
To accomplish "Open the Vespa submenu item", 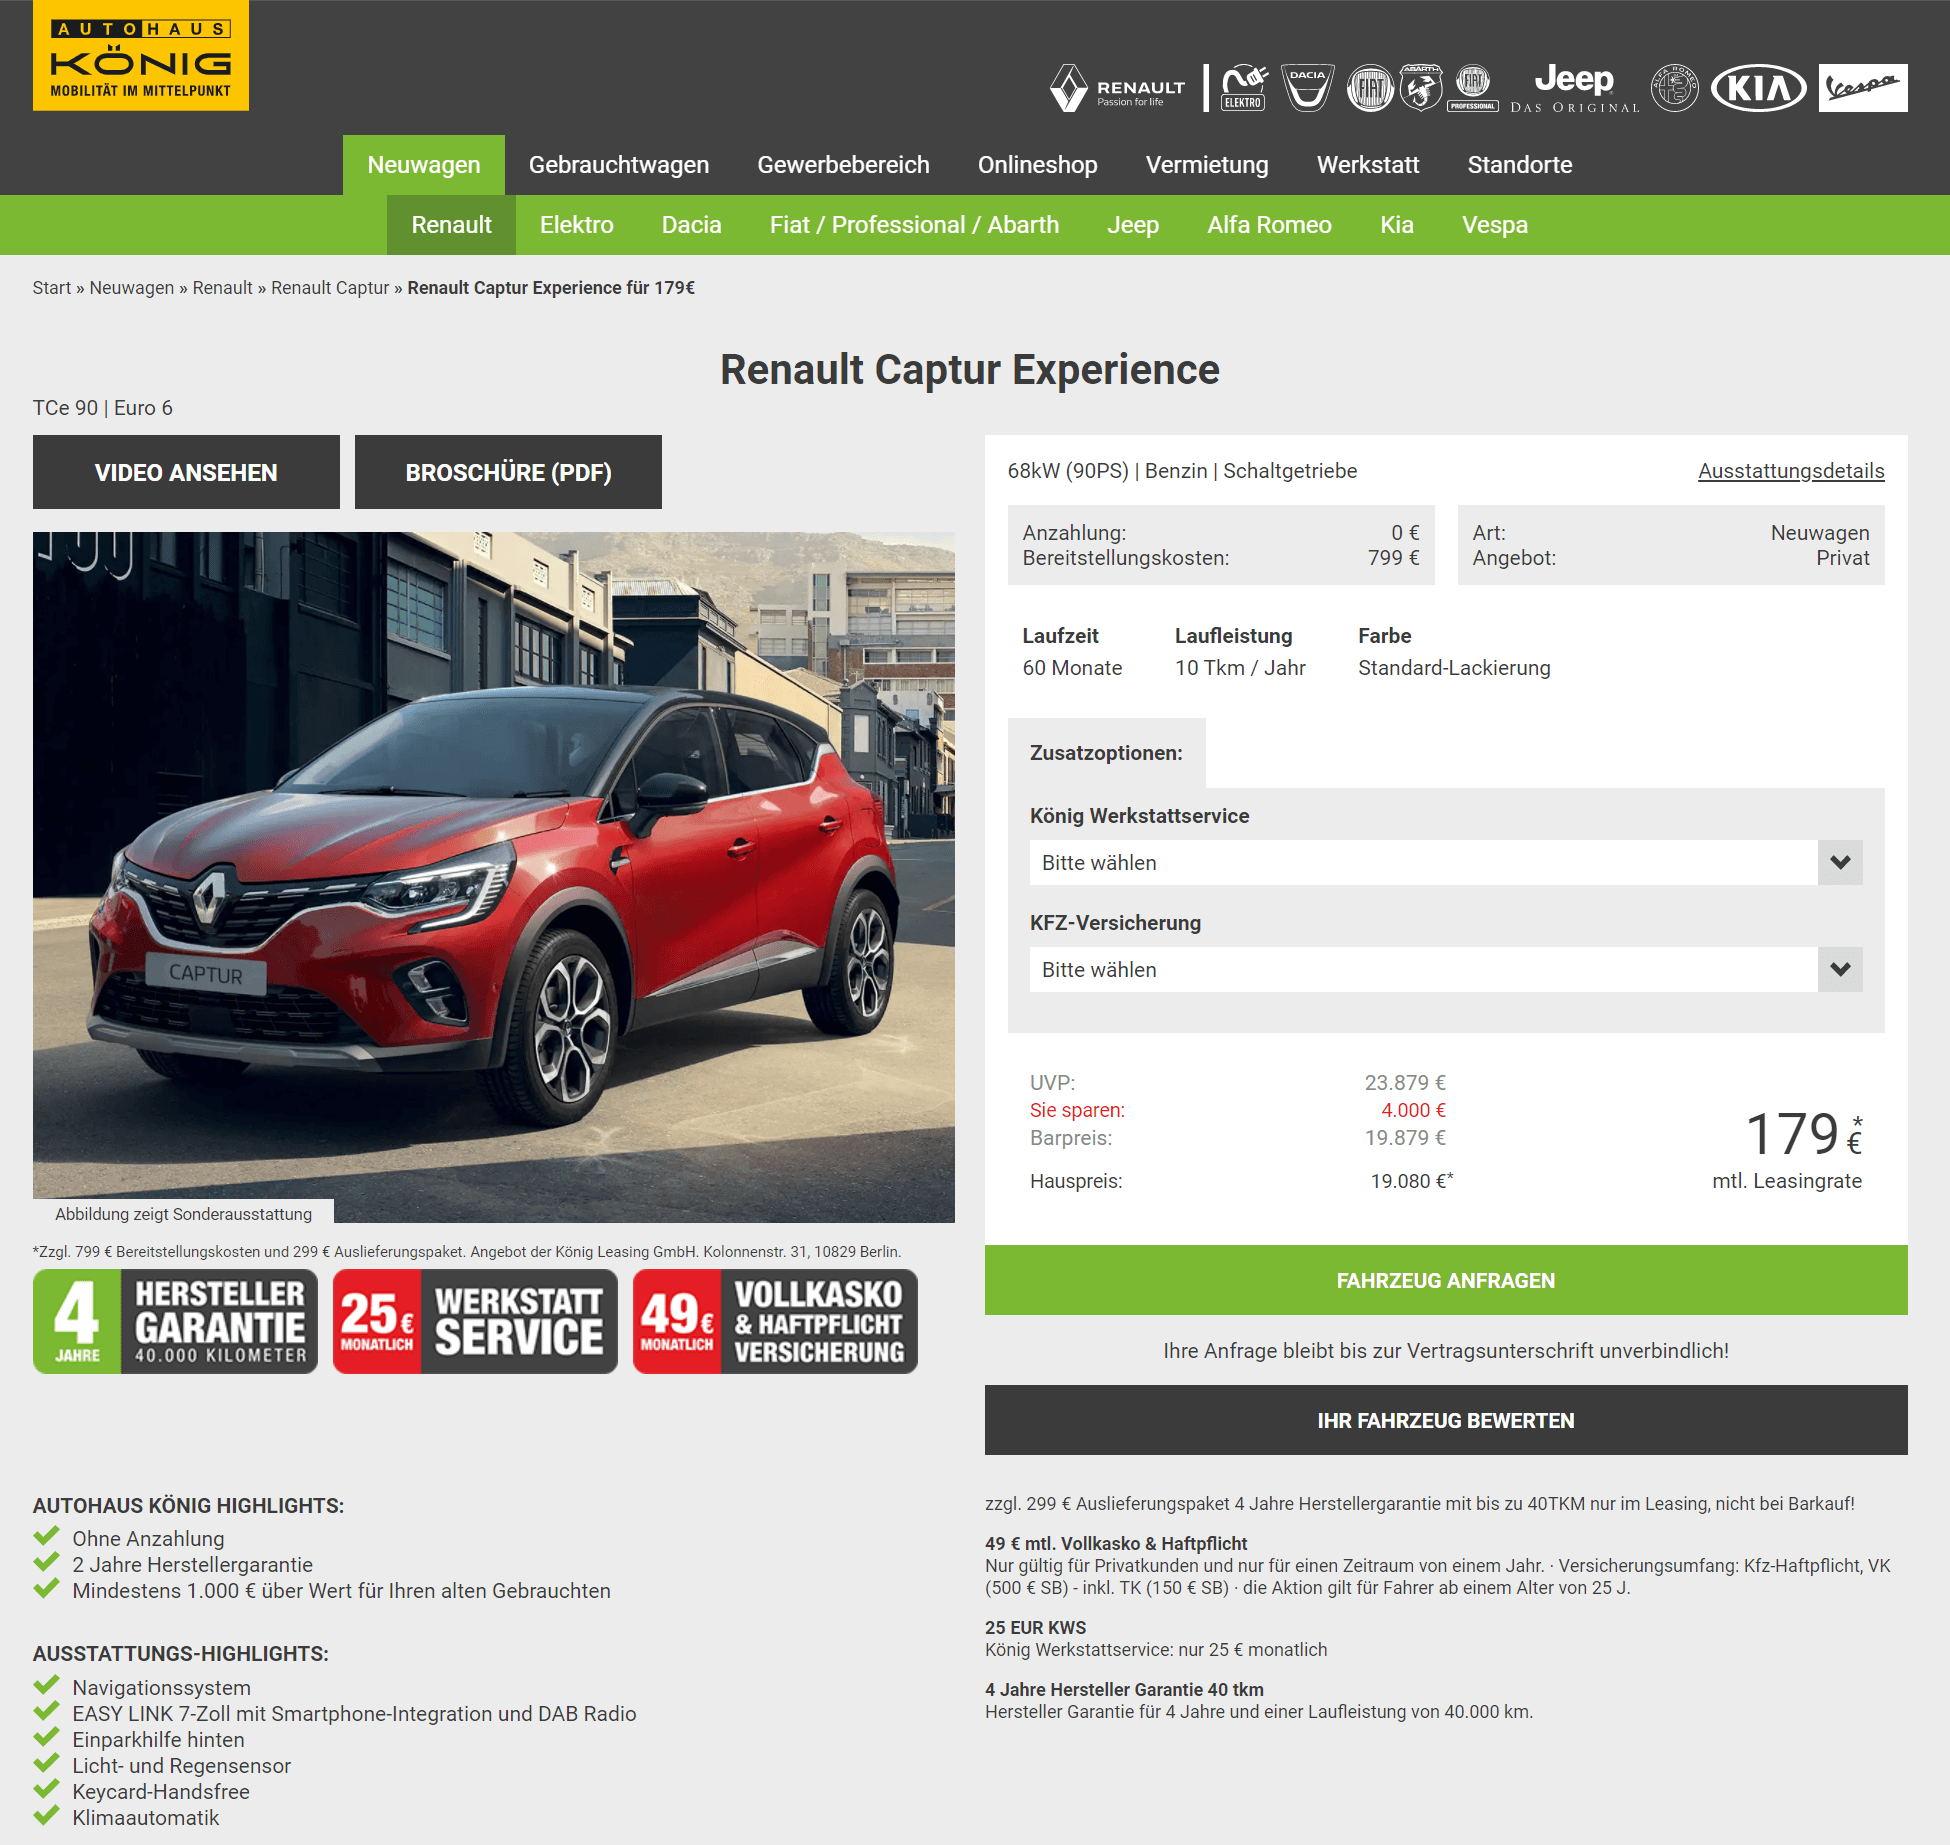I will coord(1495,225).
